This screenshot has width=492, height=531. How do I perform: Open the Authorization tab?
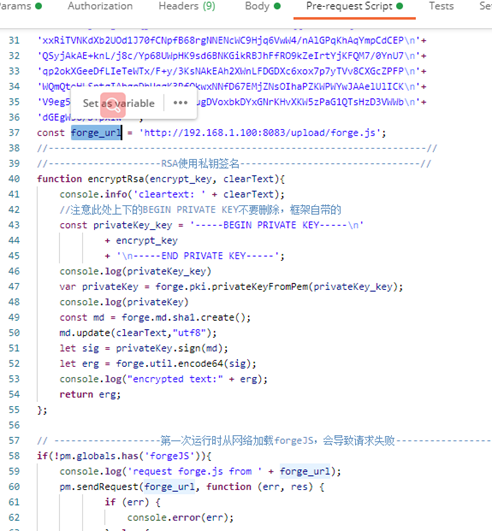[100, 6]
